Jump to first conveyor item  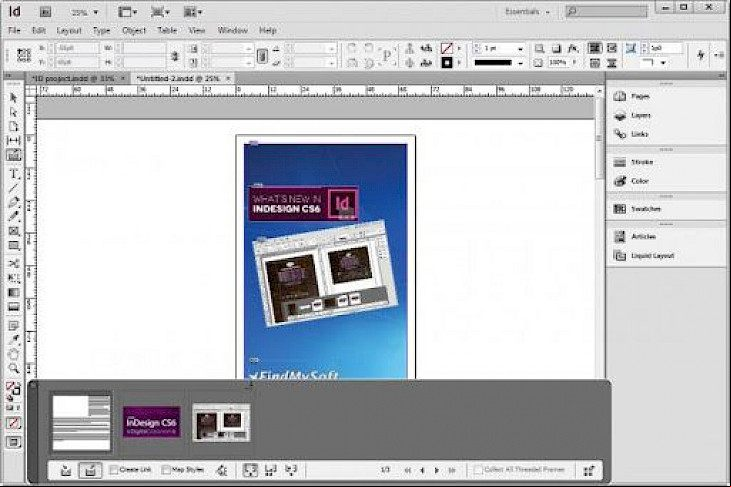tap(407, 471)
